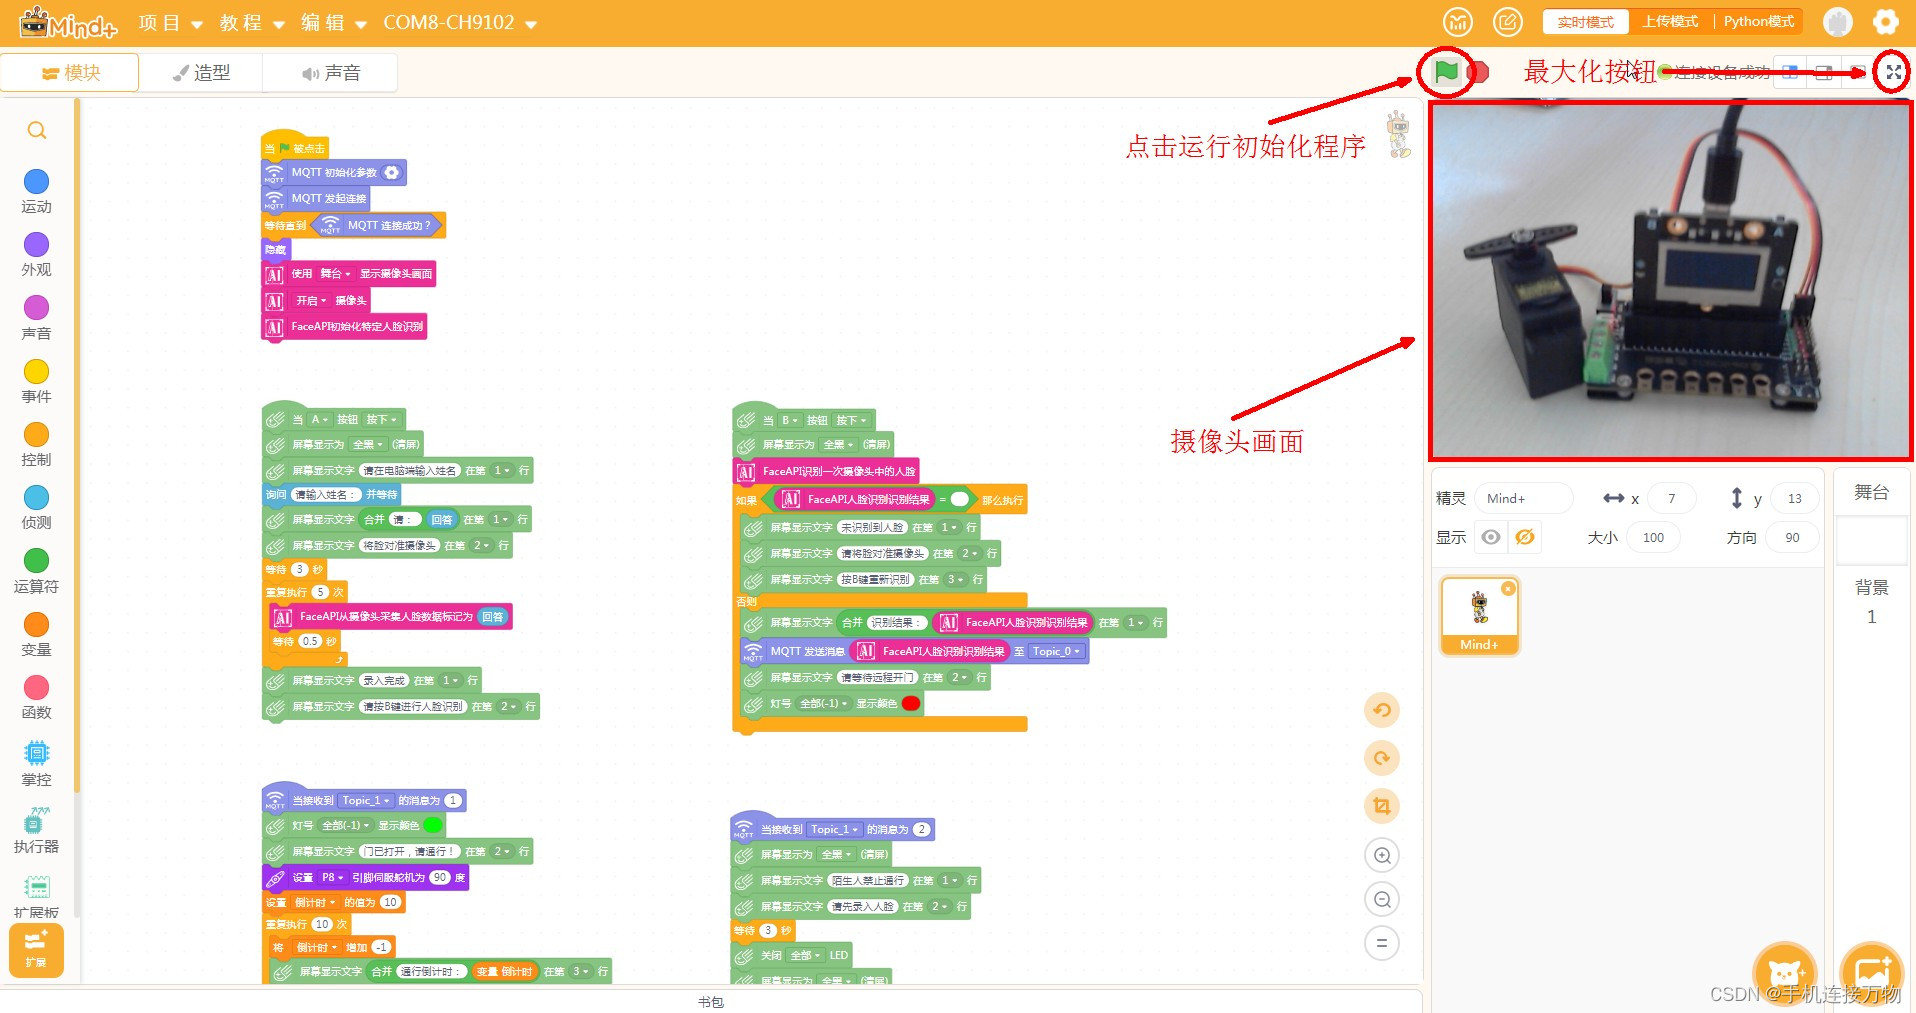Open Topic_0 dropdown in MQTT send block
1916x1013 pixels.
1057,651
